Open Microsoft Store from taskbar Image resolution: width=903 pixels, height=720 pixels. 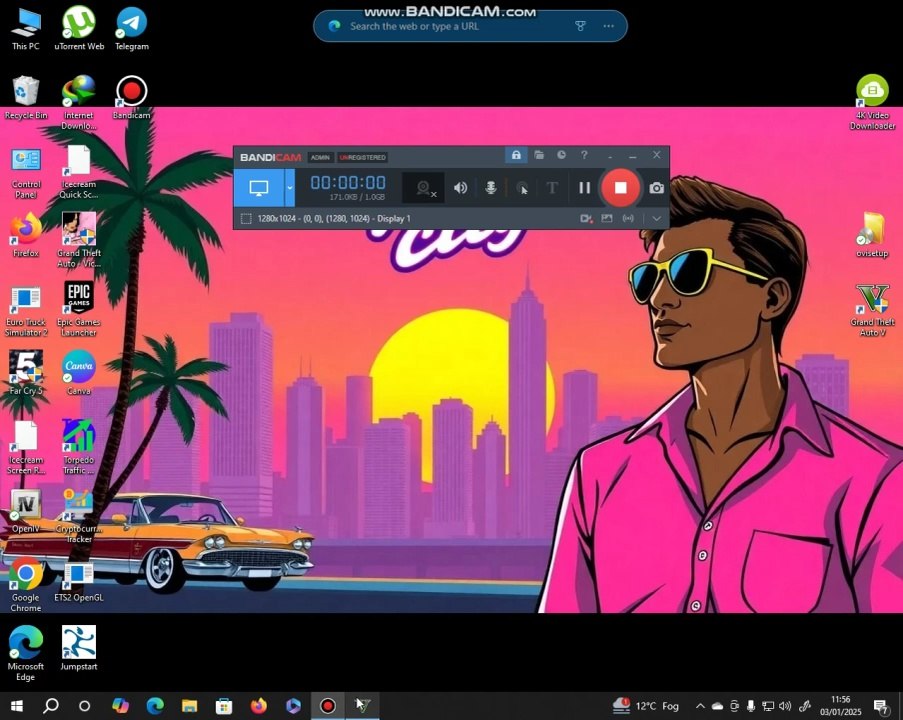[224, 706]
